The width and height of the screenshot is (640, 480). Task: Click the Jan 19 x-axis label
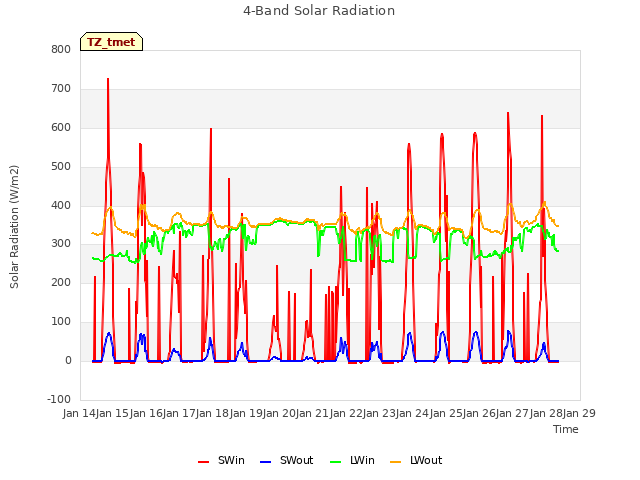coord(246,413)
